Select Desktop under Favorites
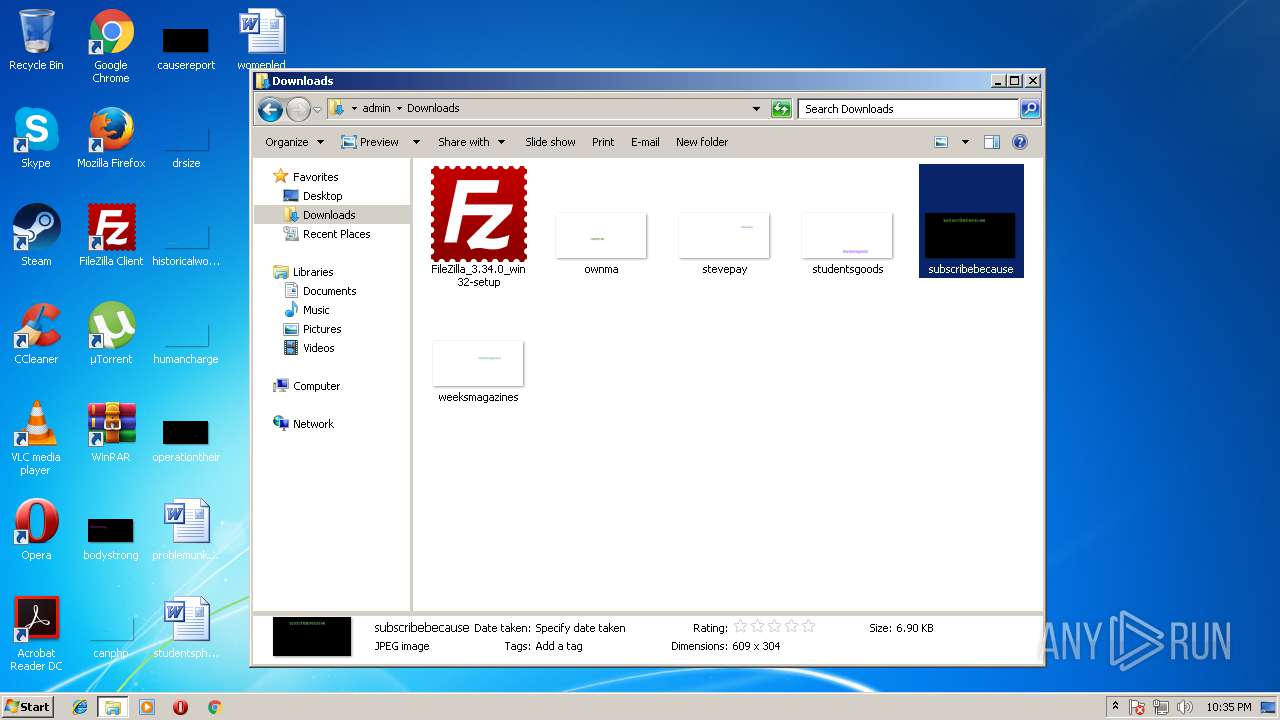1280x720 pixels. tap(322, 196)
